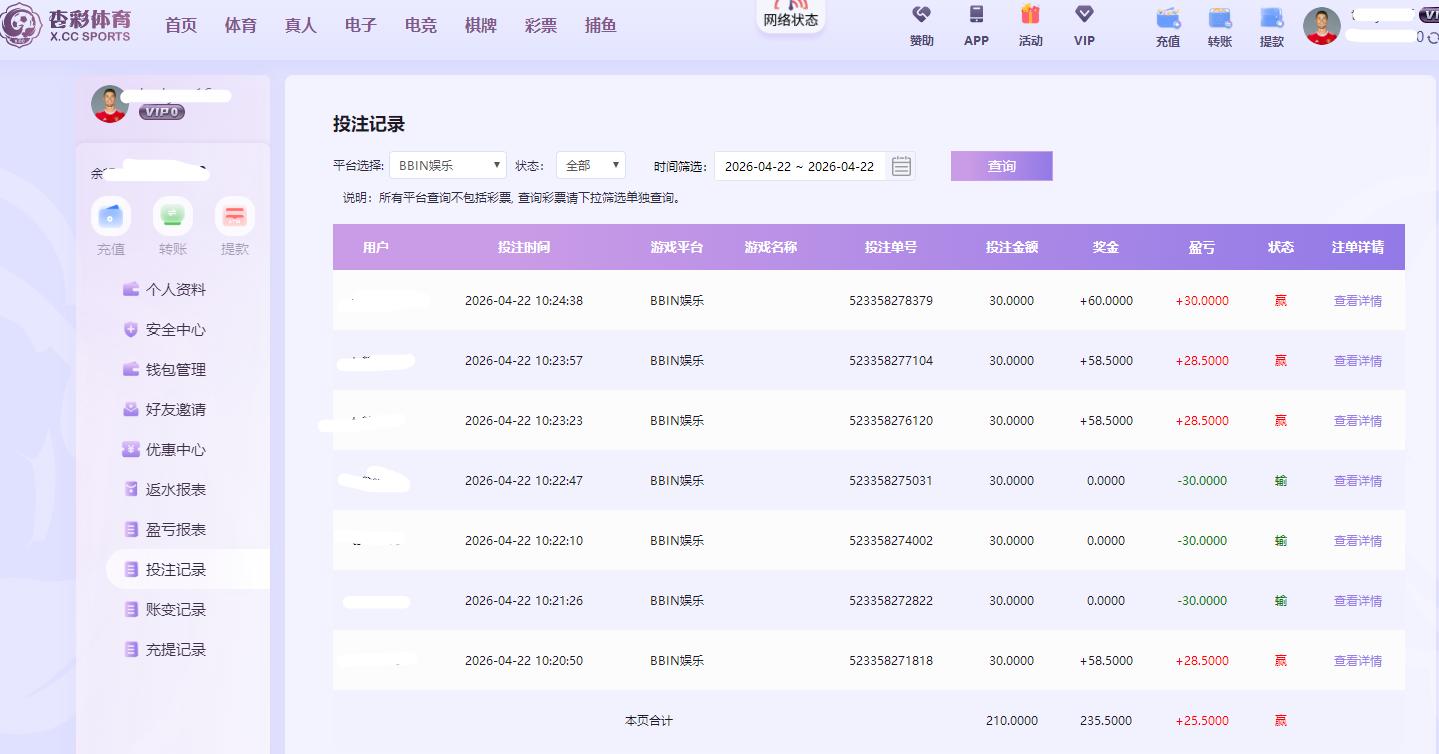
Task: Select 盈亏报表 in the sidebar menu
Action: [175, 529]
